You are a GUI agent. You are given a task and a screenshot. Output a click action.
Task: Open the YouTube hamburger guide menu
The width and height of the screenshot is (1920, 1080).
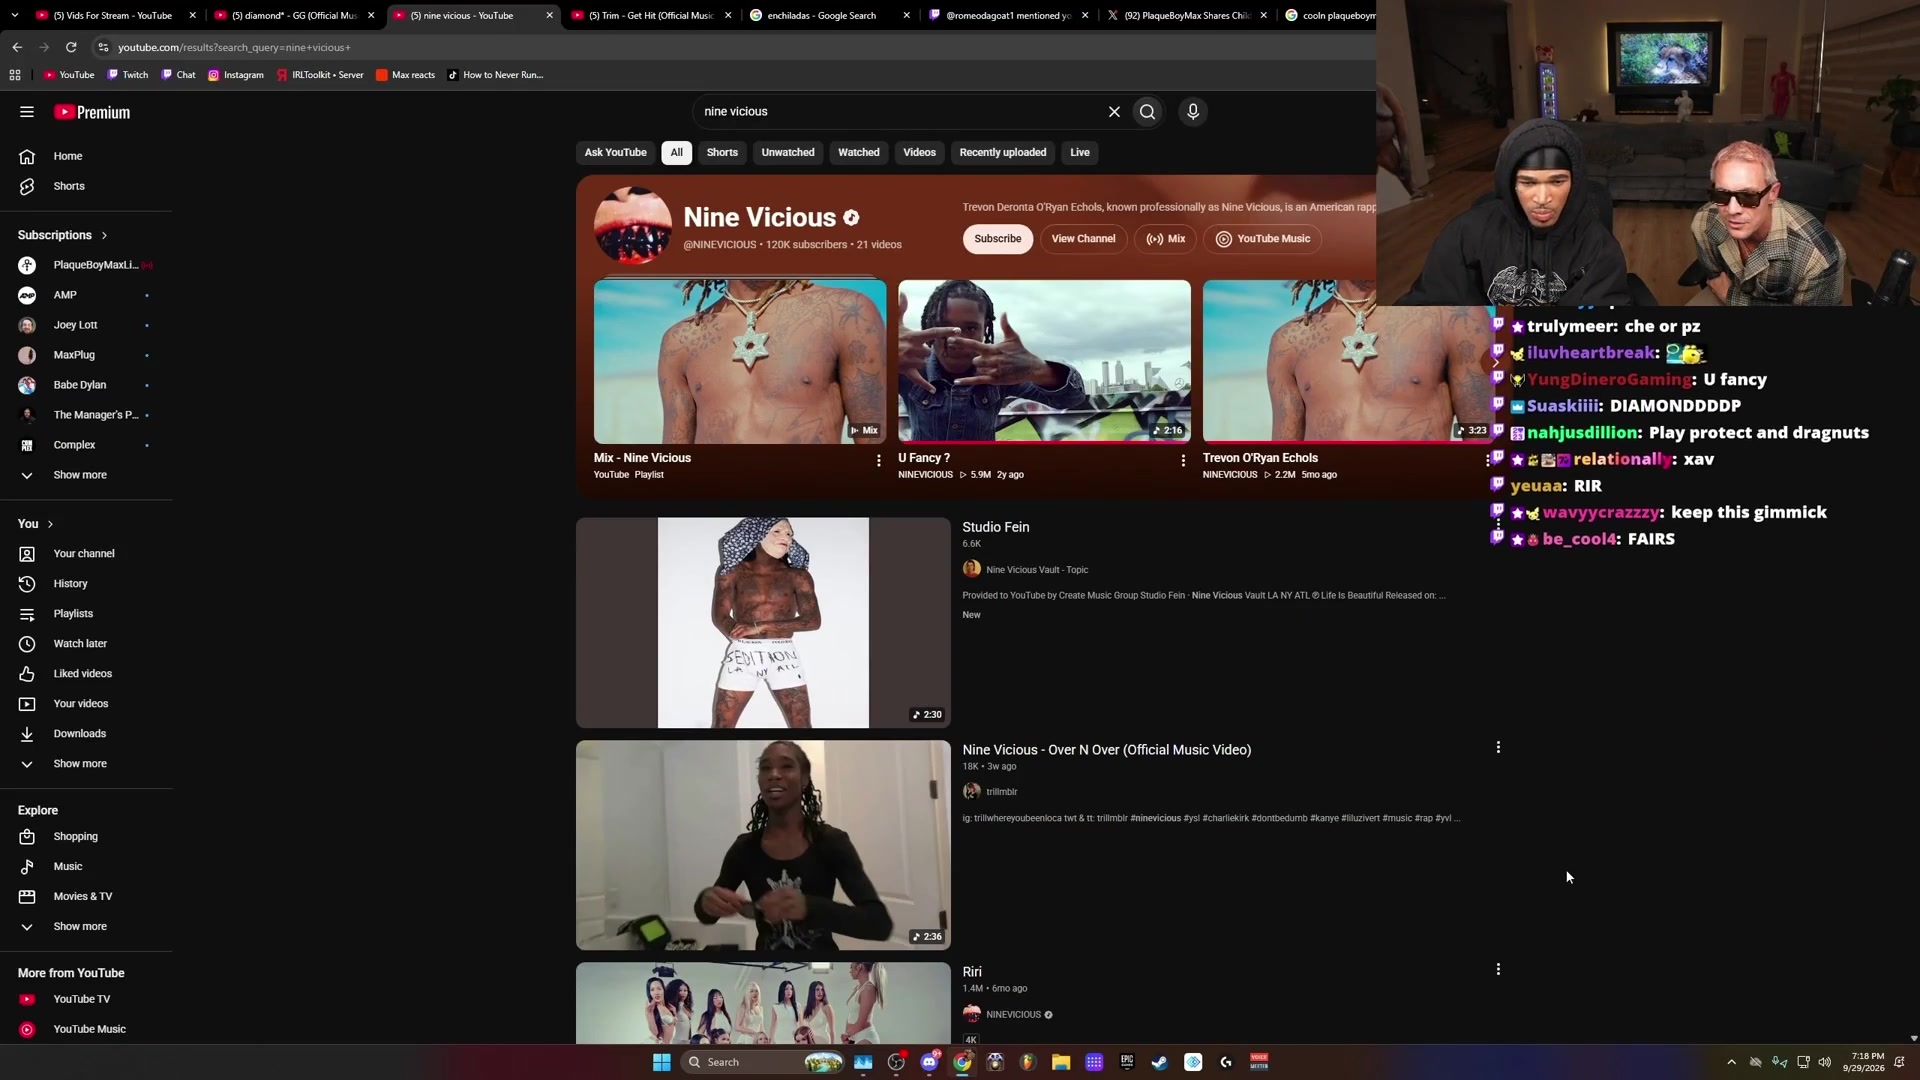pyautogui.click(x=27, y=112)
